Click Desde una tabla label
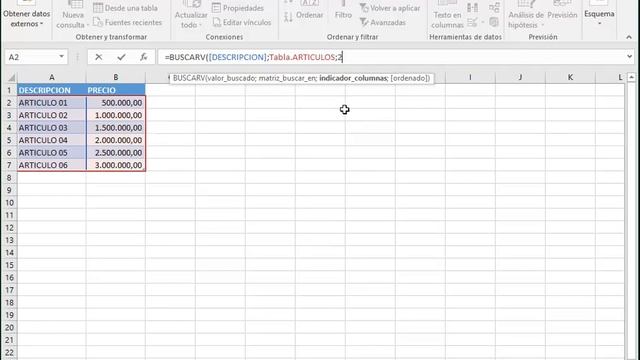Viewport: 640px width, 360px height. [131, 8]
